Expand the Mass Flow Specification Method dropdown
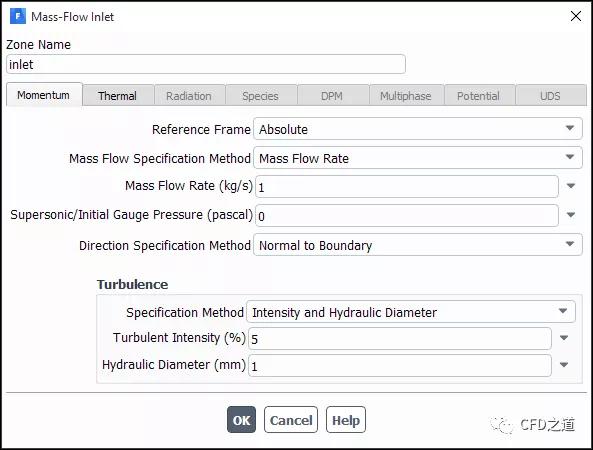This screenshot has width=593, height=450. point(418,158)
